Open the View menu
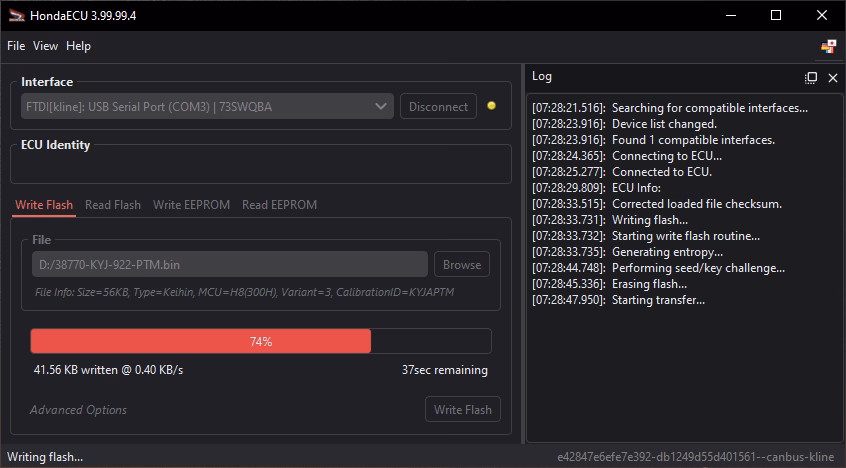The image size is (846, 468). 45,46
